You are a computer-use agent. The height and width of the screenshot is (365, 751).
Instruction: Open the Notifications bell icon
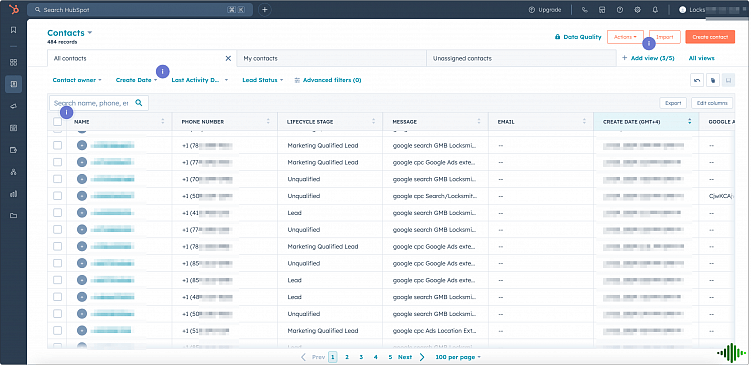[655, 10]
